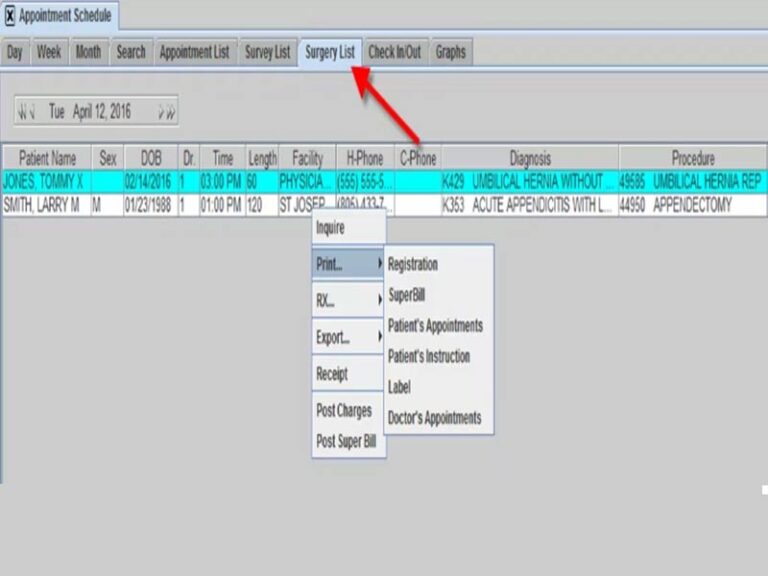
Task: Select patient JONES, TOMMY X row
Action: [x=384, y=182]
